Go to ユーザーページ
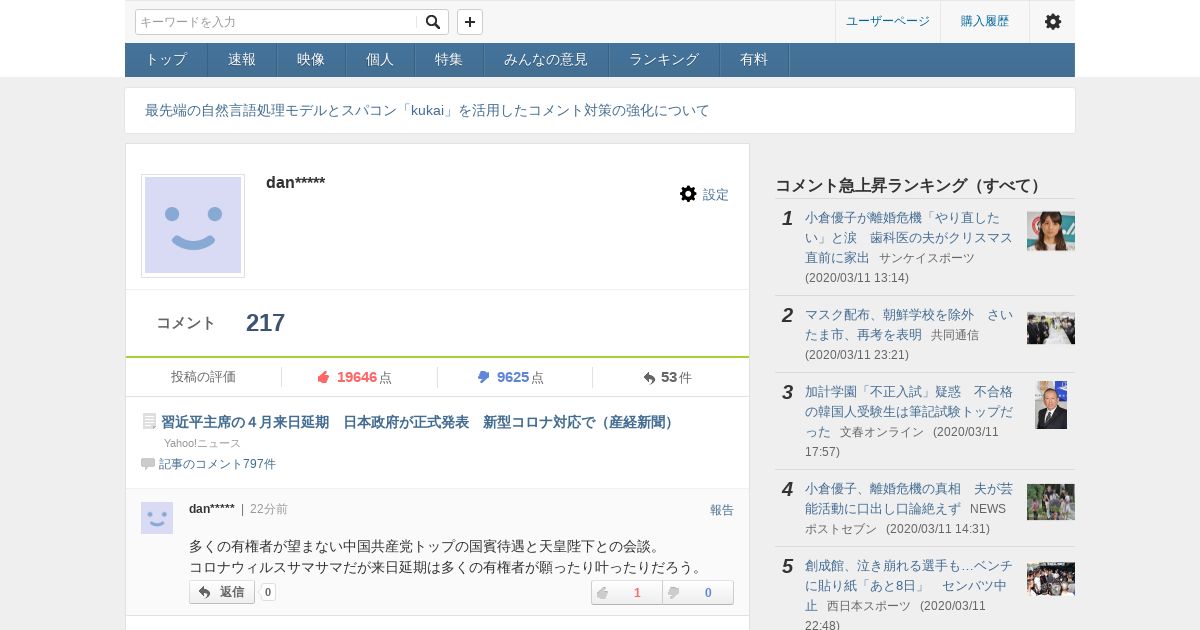Viewport: 1200px width, 630px height. pyautogui.click(x=888, y=21)
